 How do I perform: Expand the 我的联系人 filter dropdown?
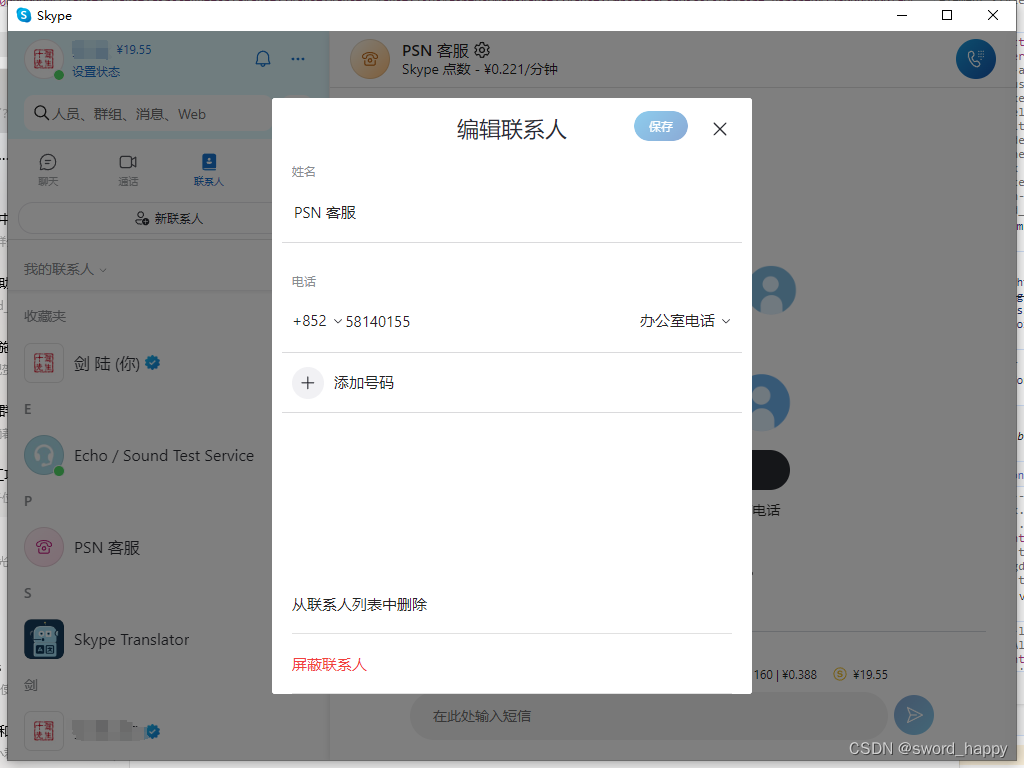[x=65, y=269]
